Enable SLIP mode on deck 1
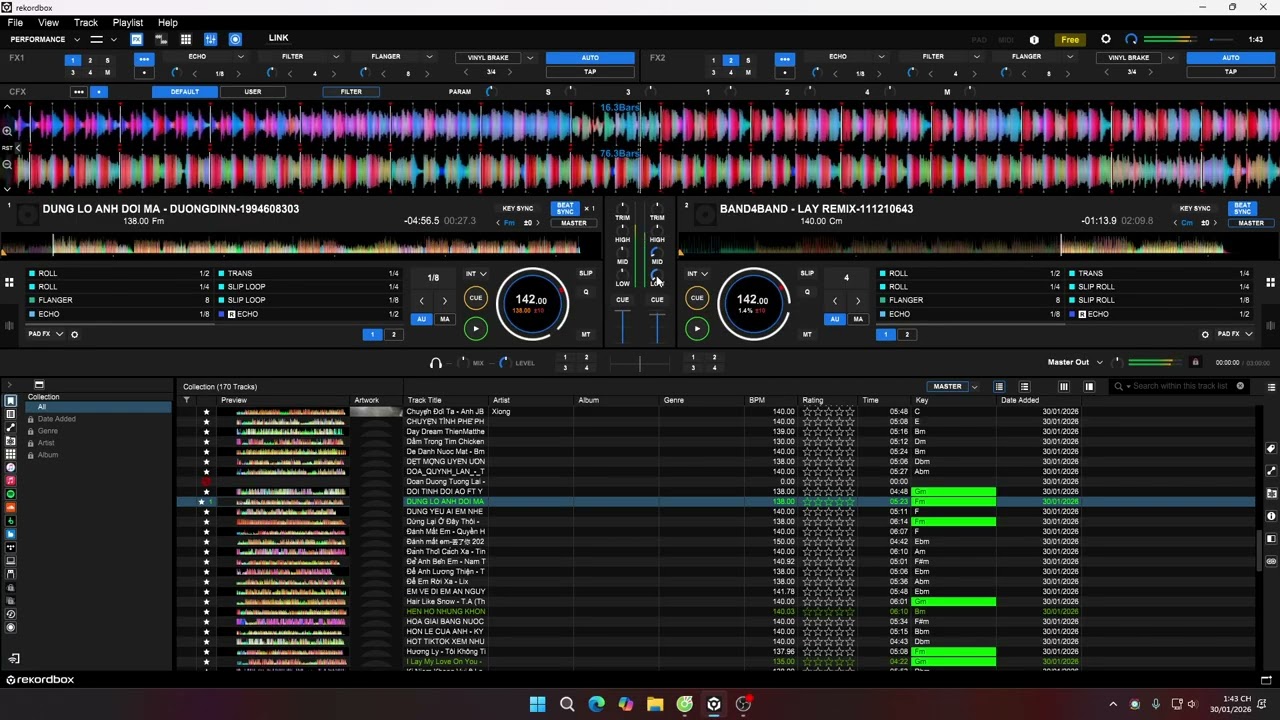Image resolution: width=1280 pixels, height=720 pixels. [x=586, y=273]
